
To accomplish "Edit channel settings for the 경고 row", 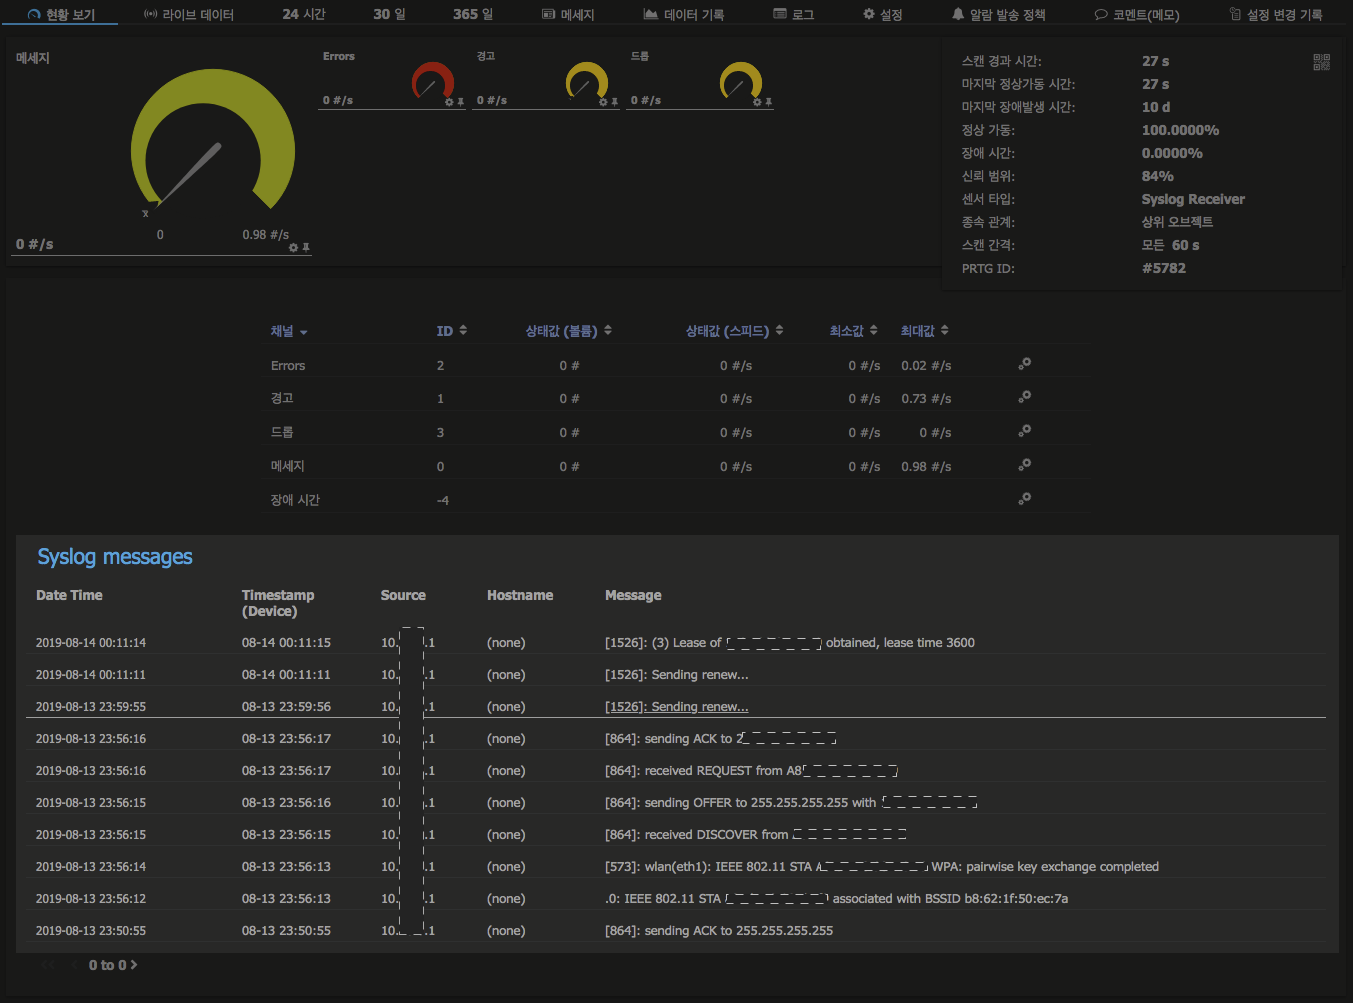I will click(1024, 397).
